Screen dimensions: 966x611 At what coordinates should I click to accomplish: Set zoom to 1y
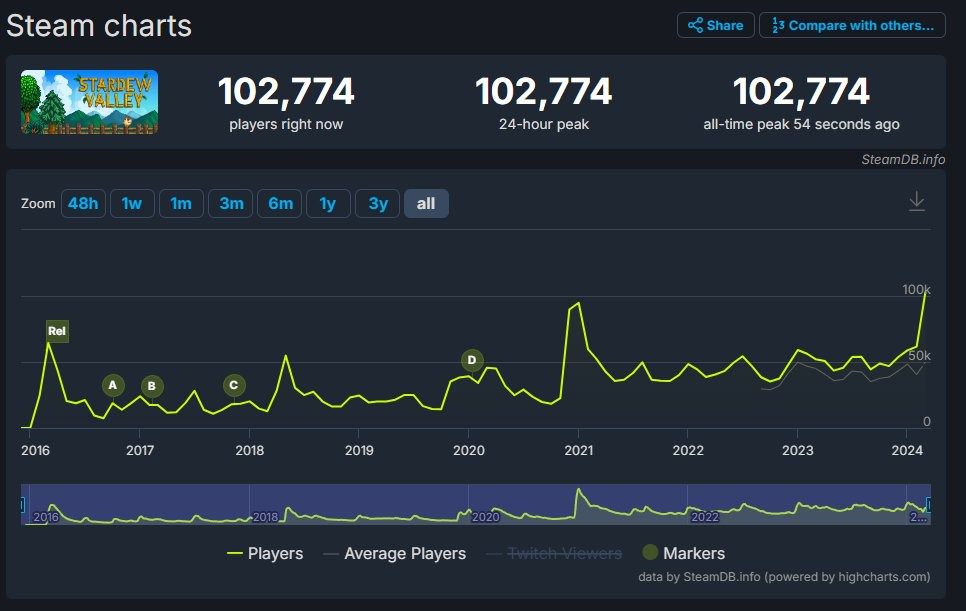click(x=328, y=203)
